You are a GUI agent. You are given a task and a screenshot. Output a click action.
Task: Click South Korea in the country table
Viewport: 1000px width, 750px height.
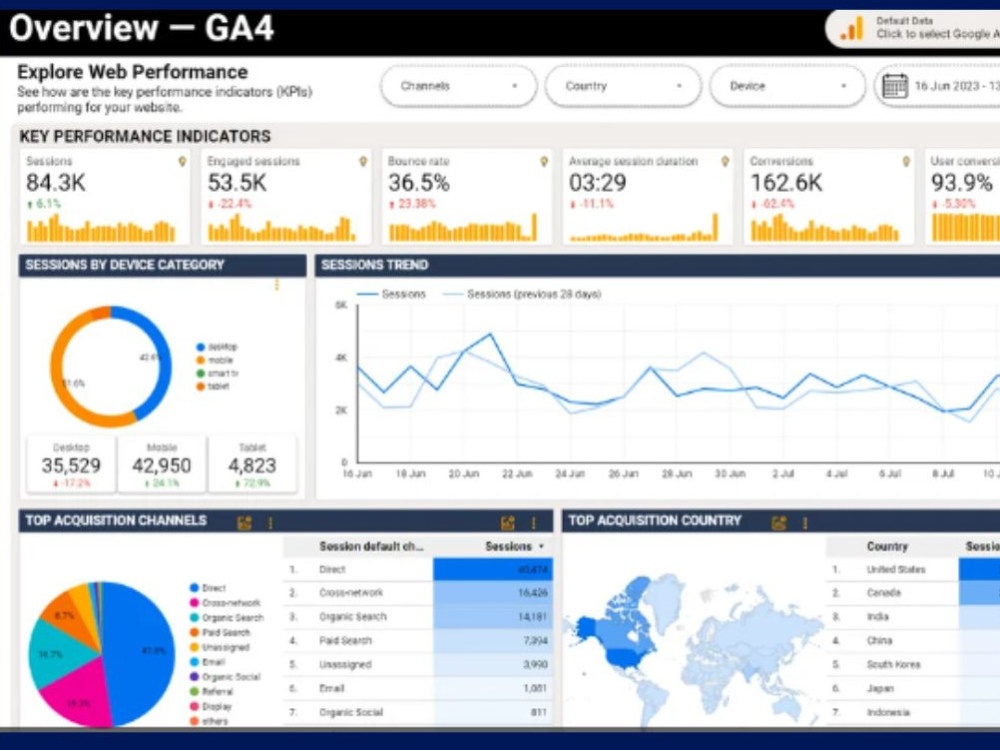tap(893, 665)
